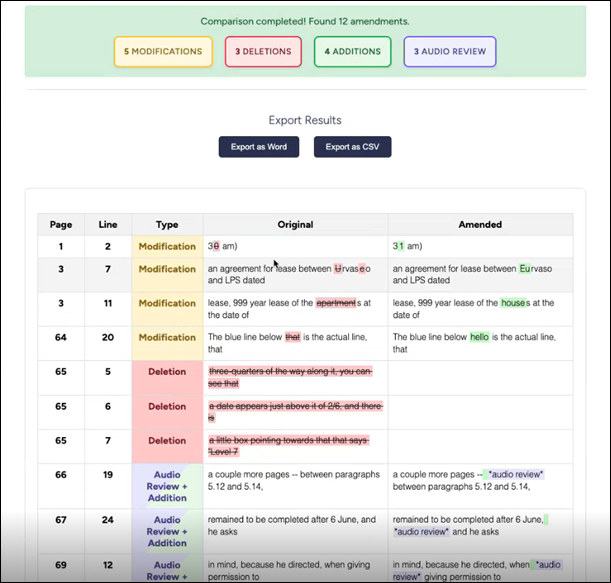Viewport: 611px width, 583px height.
Task: Click line number 24 cell
Action: click(x=108, y=531)
